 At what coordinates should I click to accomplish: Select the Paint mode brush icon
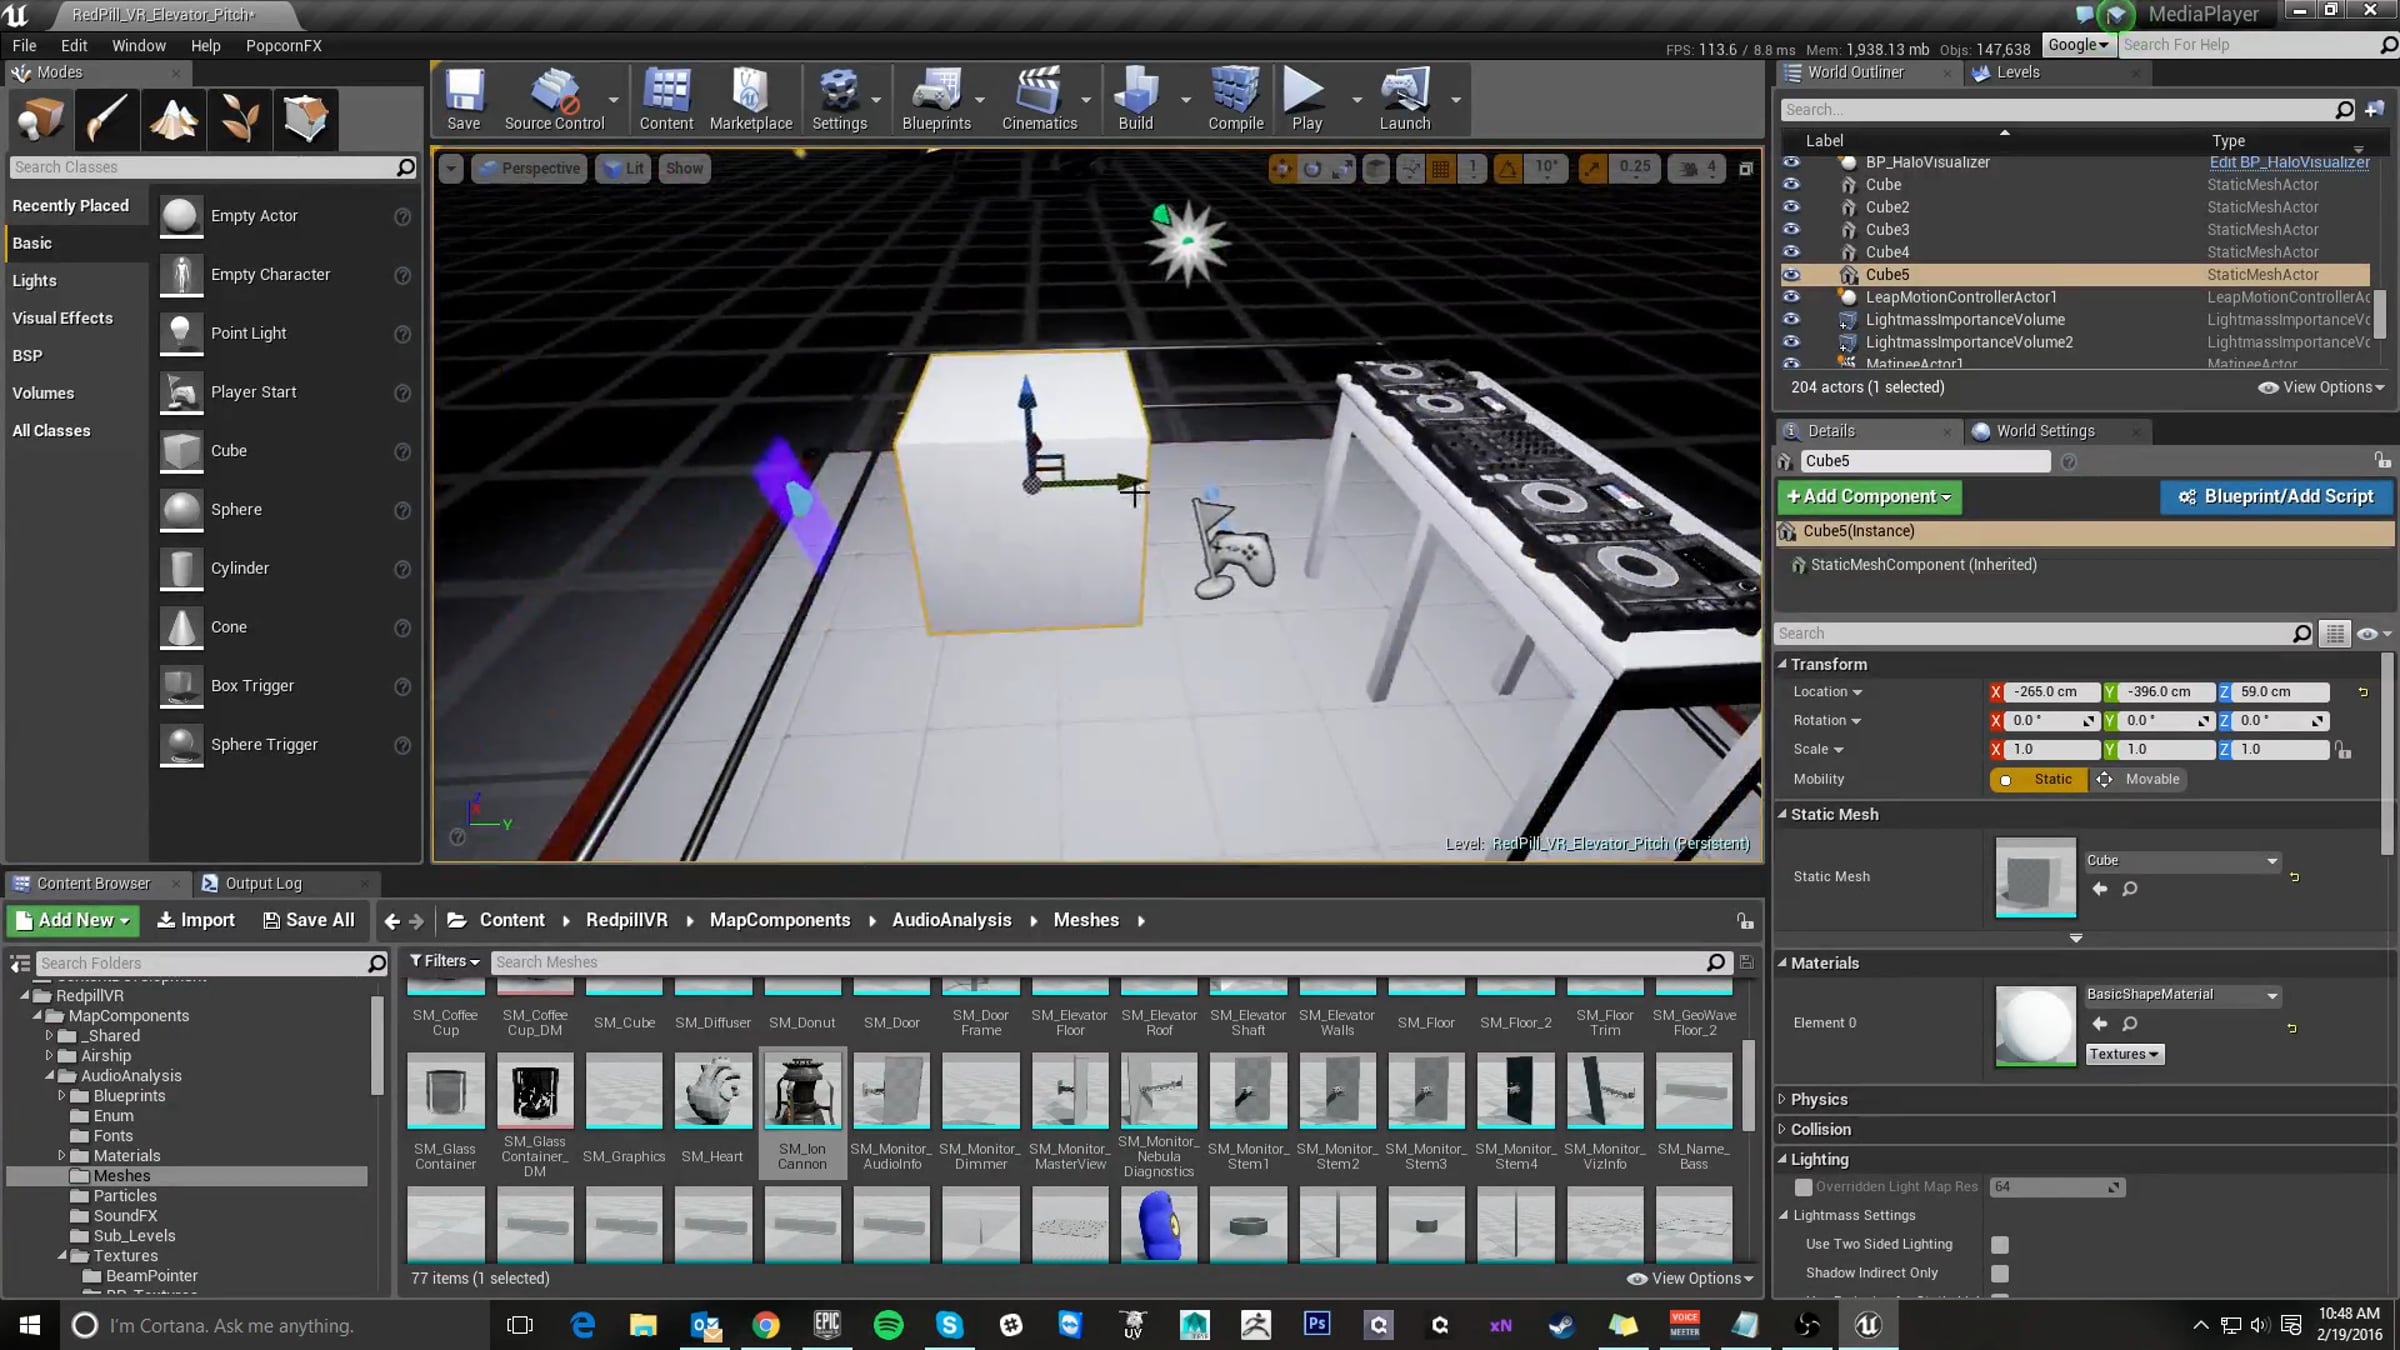106,119
